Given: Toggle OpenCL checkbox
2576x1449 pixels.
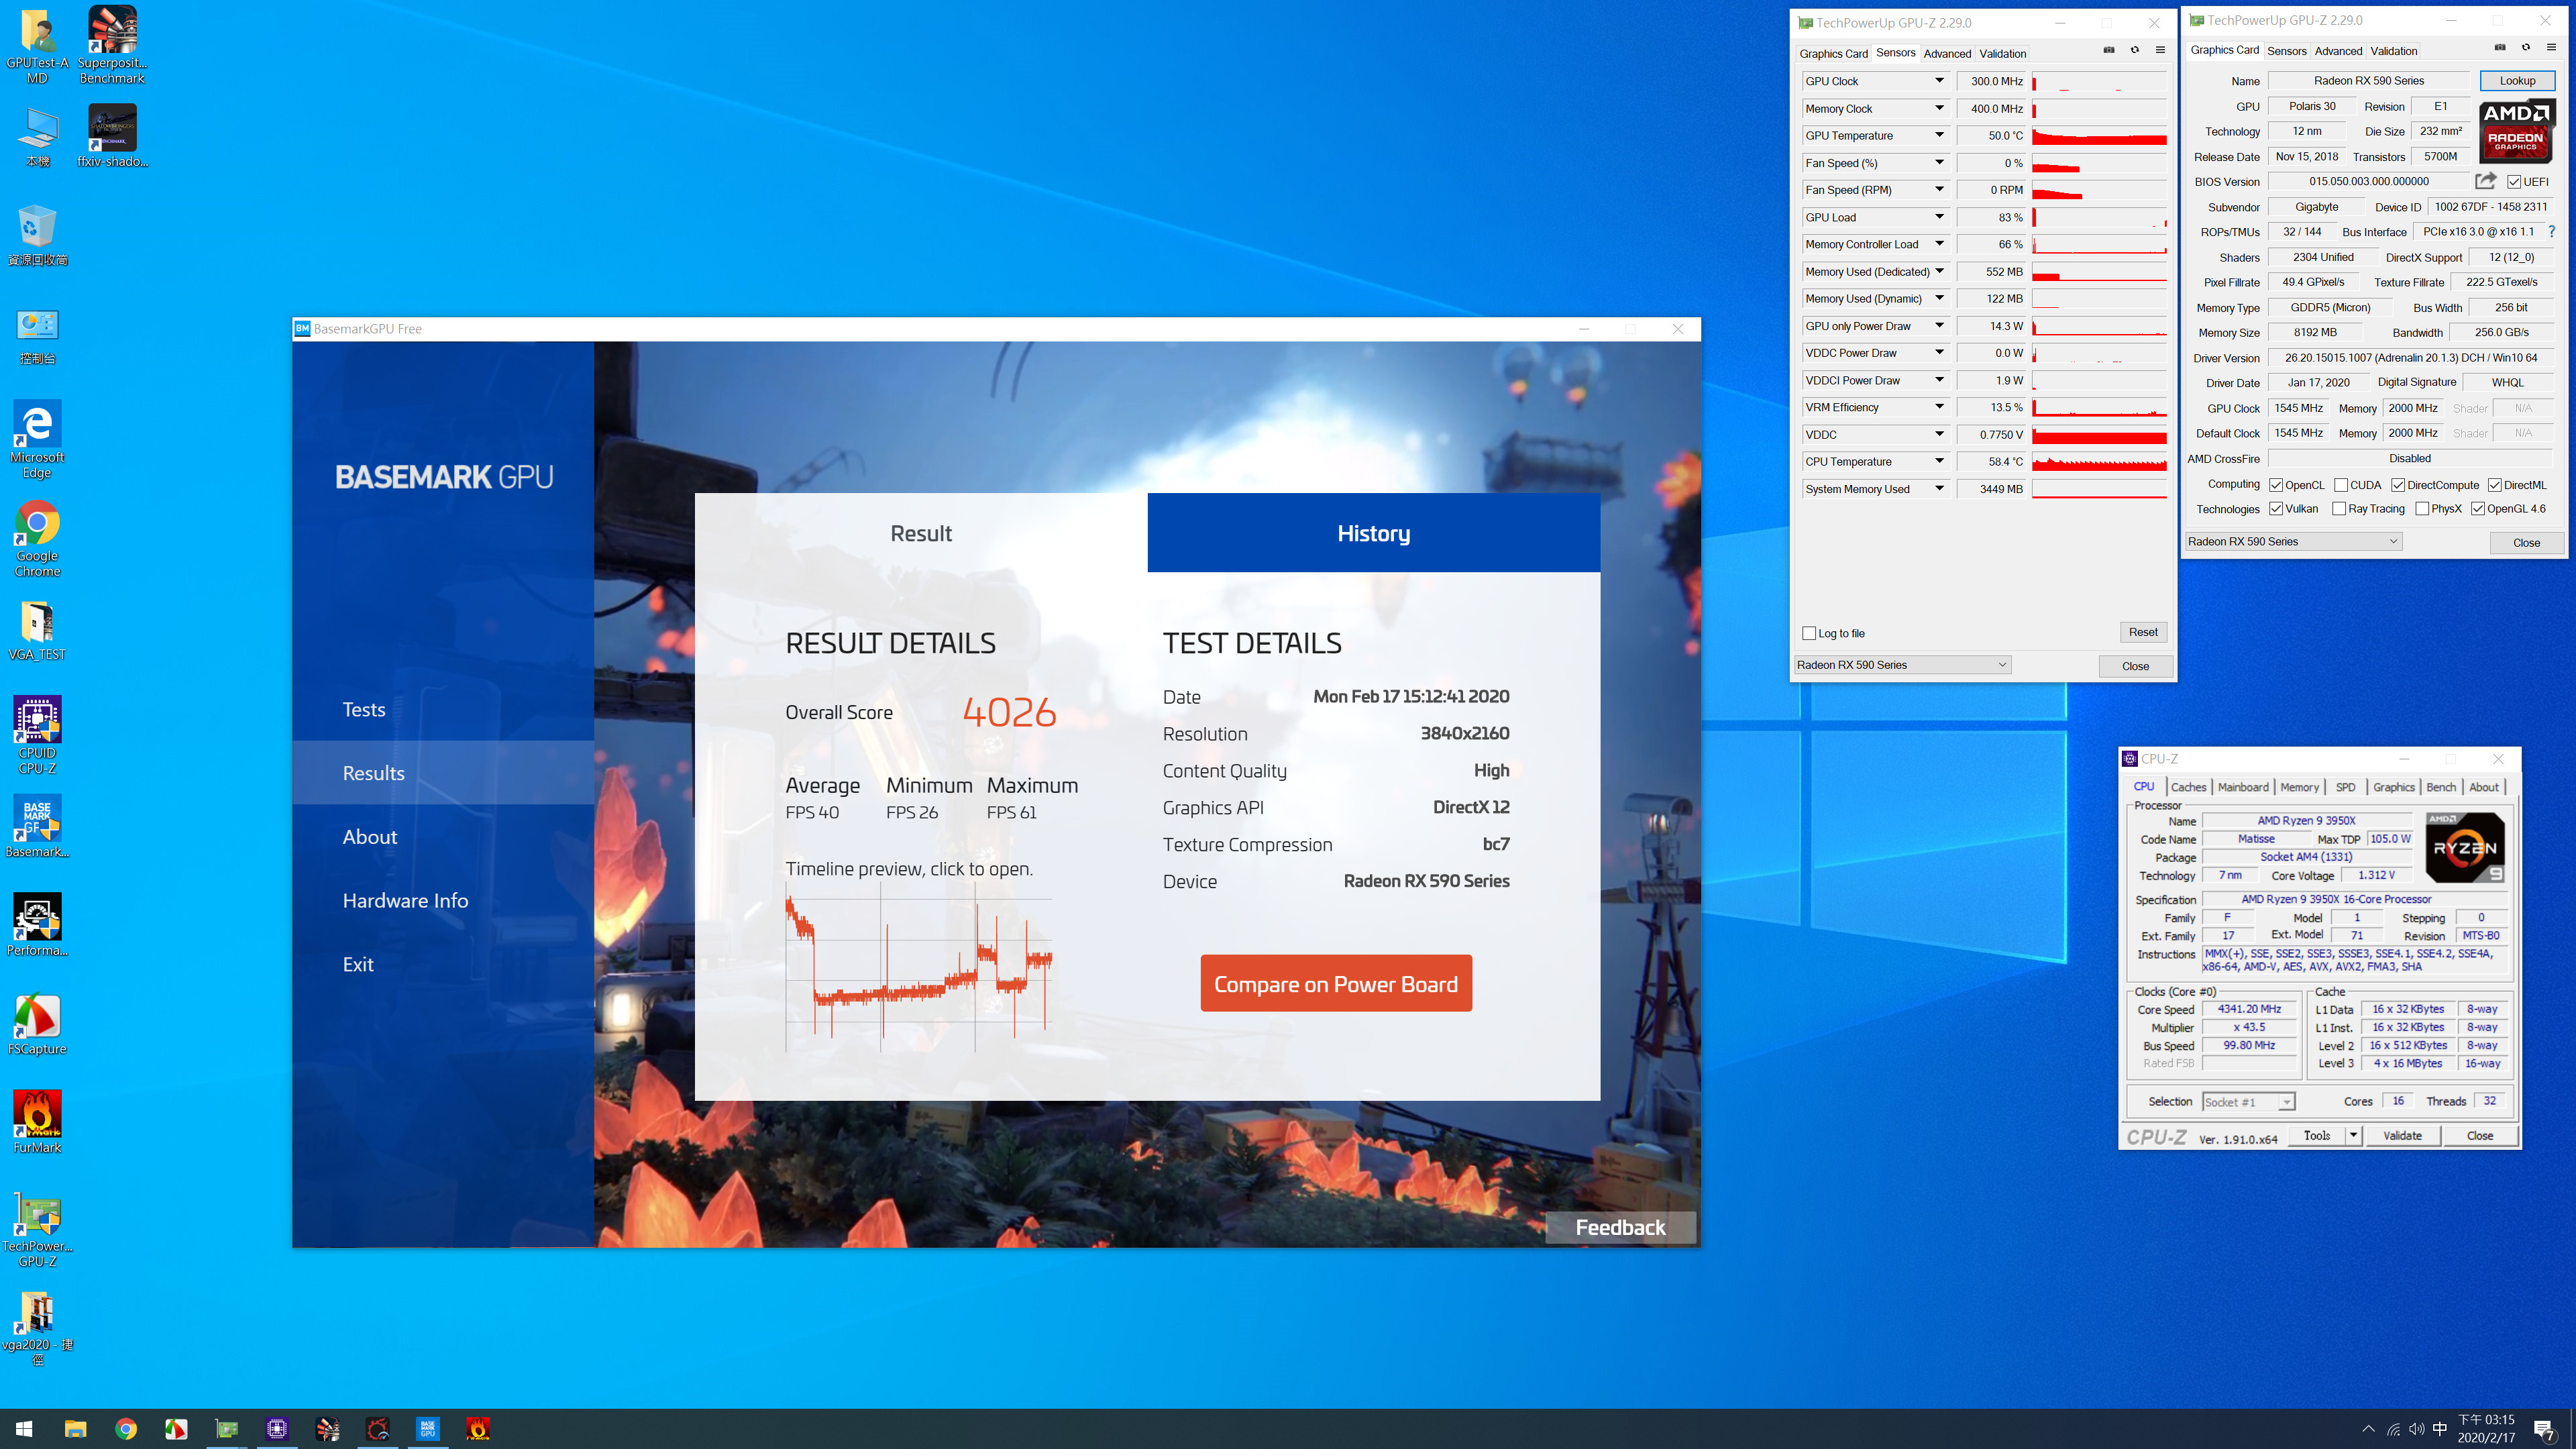Looking at the screenshot, I should [x=2276, y=485].
